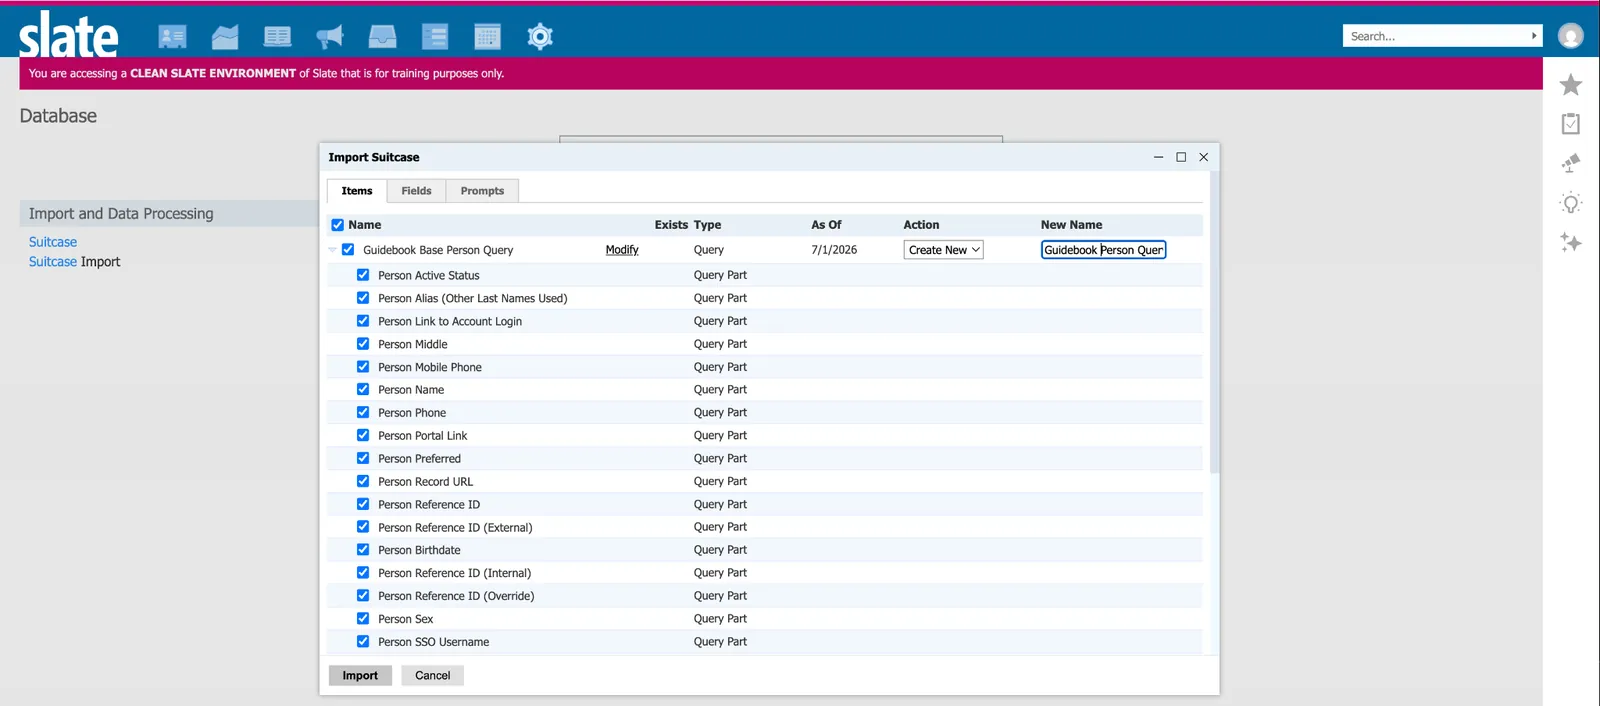Open the Suitcase Import link
The image size is (1600, 706).
tap(74, 262)
